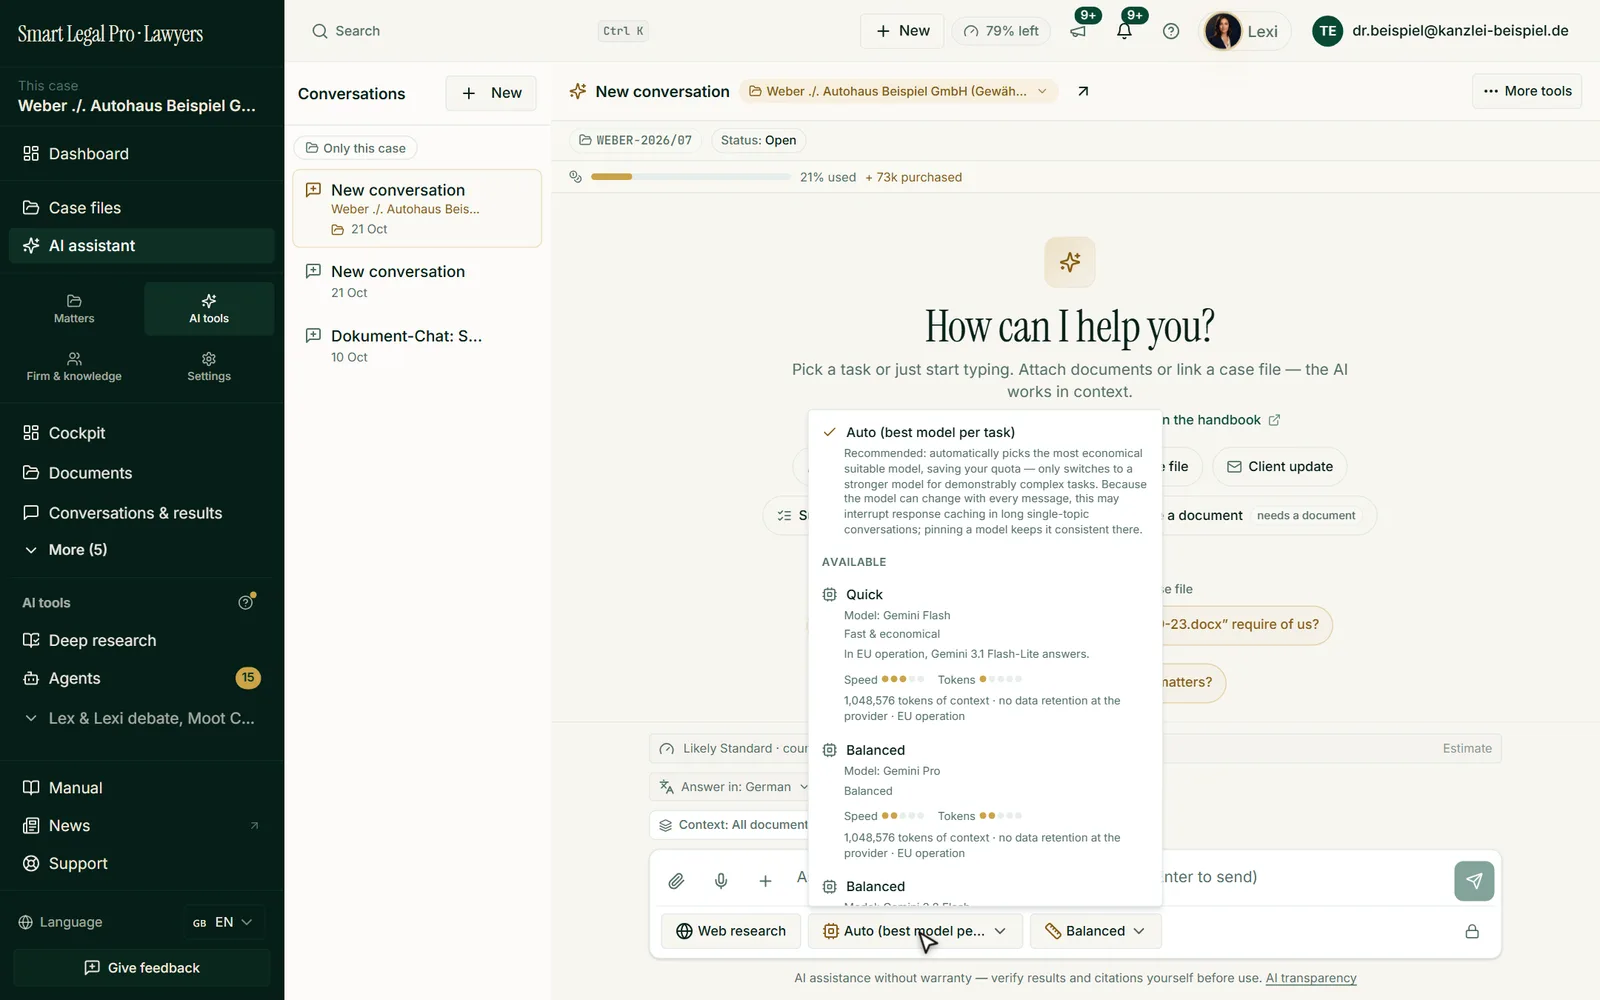The width and height of the screenshot is (1600, 1000).
Task: Click the help question mark icon
Action: (1171, 31)
